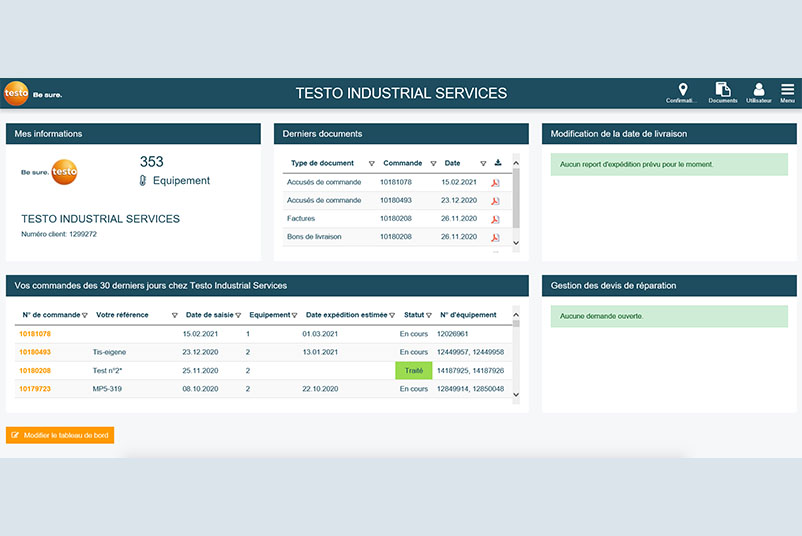Download PDF for Factures 10180208
Viewport: 802px width, 536px height.
pyautogui.click(x=495, y=219)
